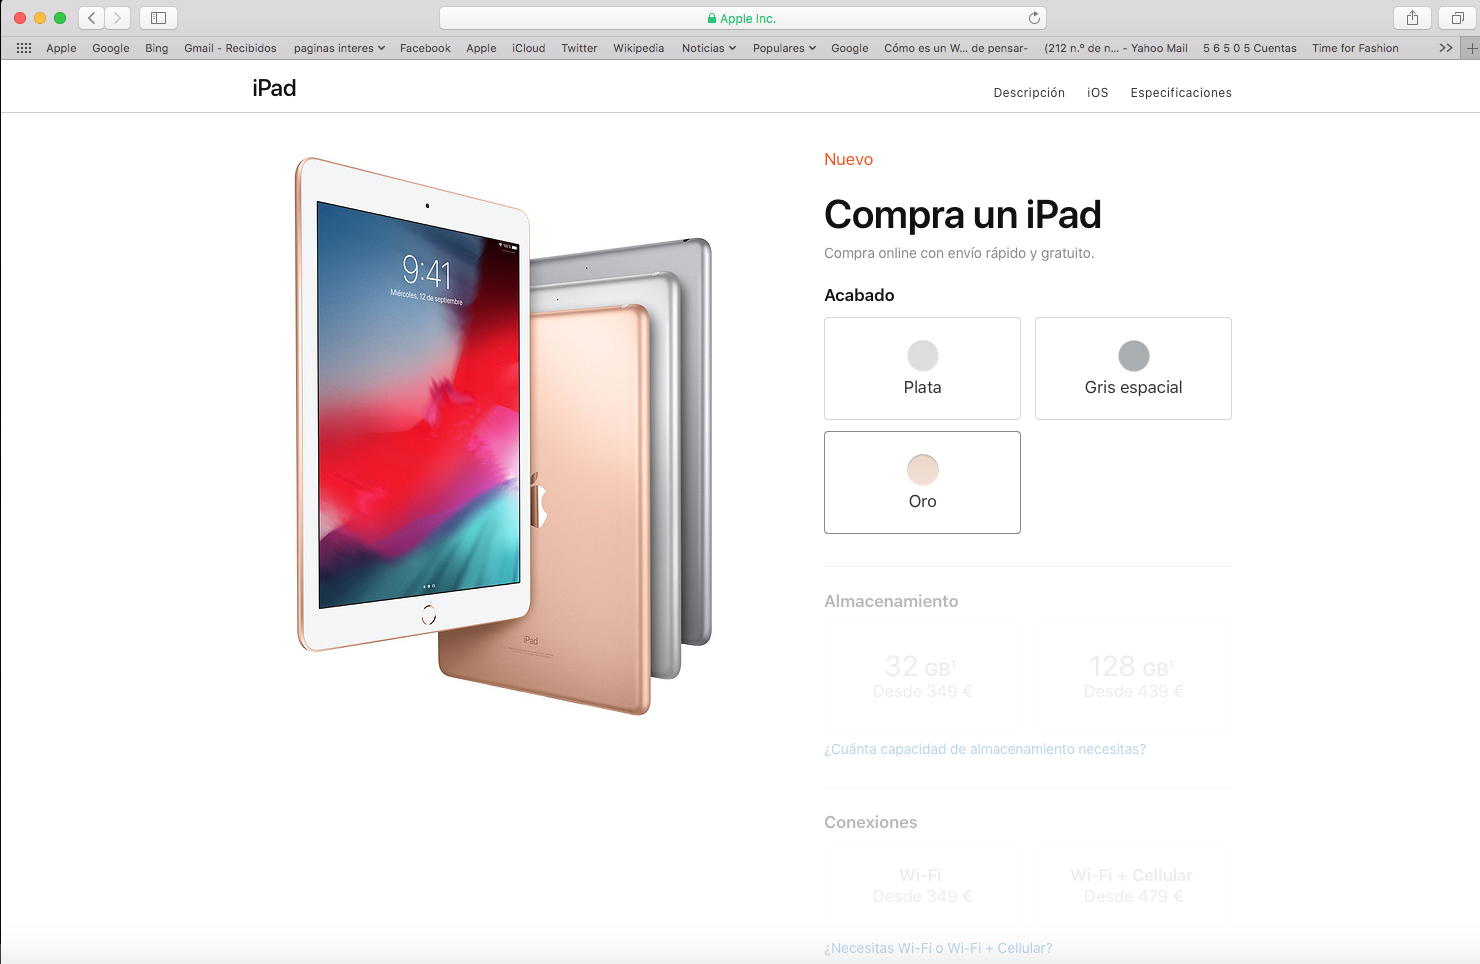Add a new tab with plus icon
1480x964 pixels.
click(1471, 48)
